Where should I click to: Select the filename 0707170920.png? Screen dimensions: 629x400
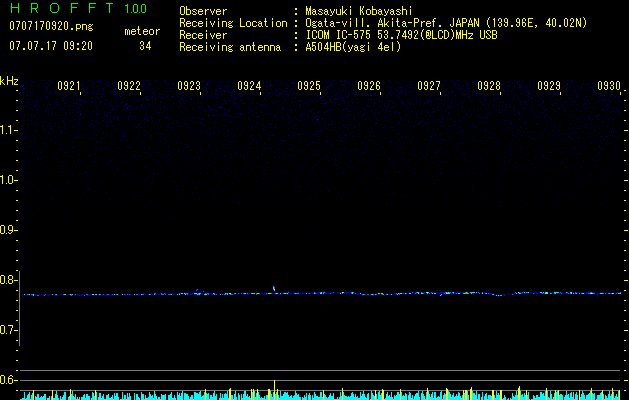pyautogui.click(x=51, y=26)
